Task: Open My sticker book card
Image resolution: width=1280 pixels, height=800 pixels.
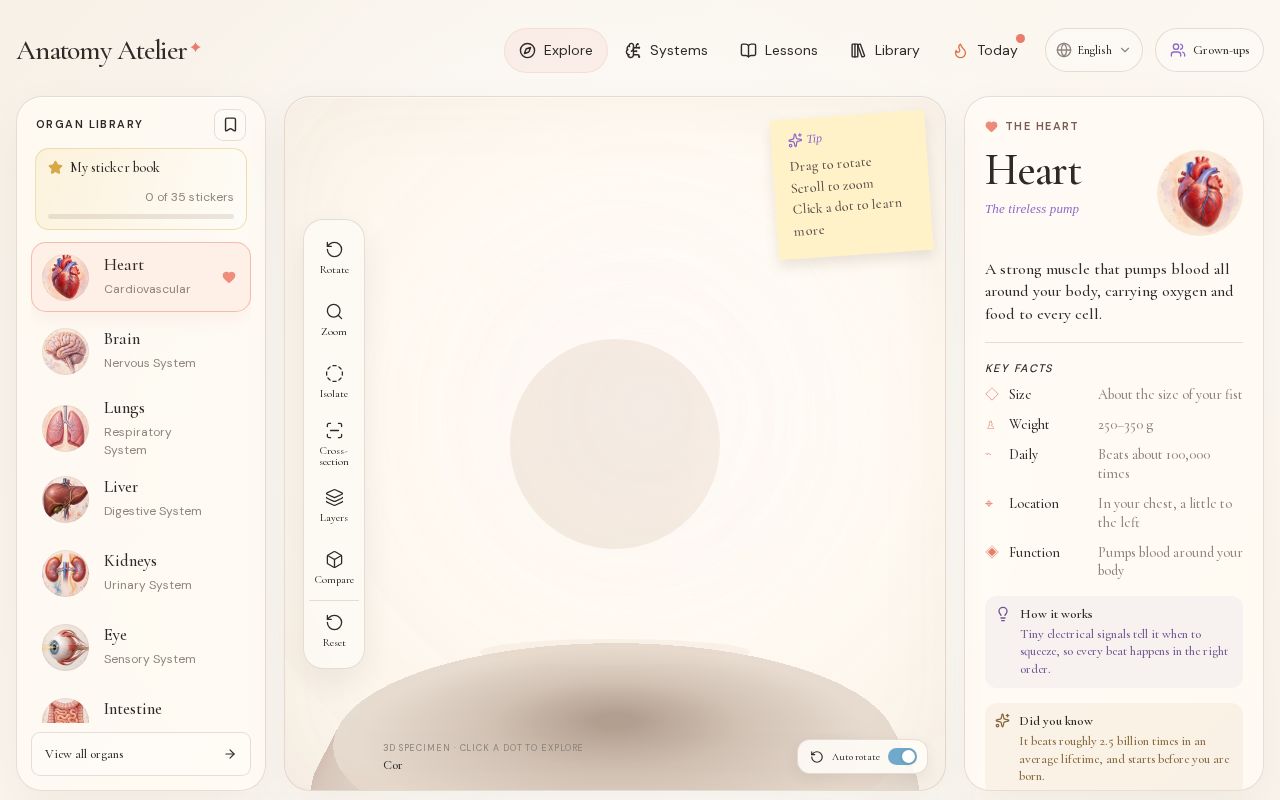Action: coord(141,189)
